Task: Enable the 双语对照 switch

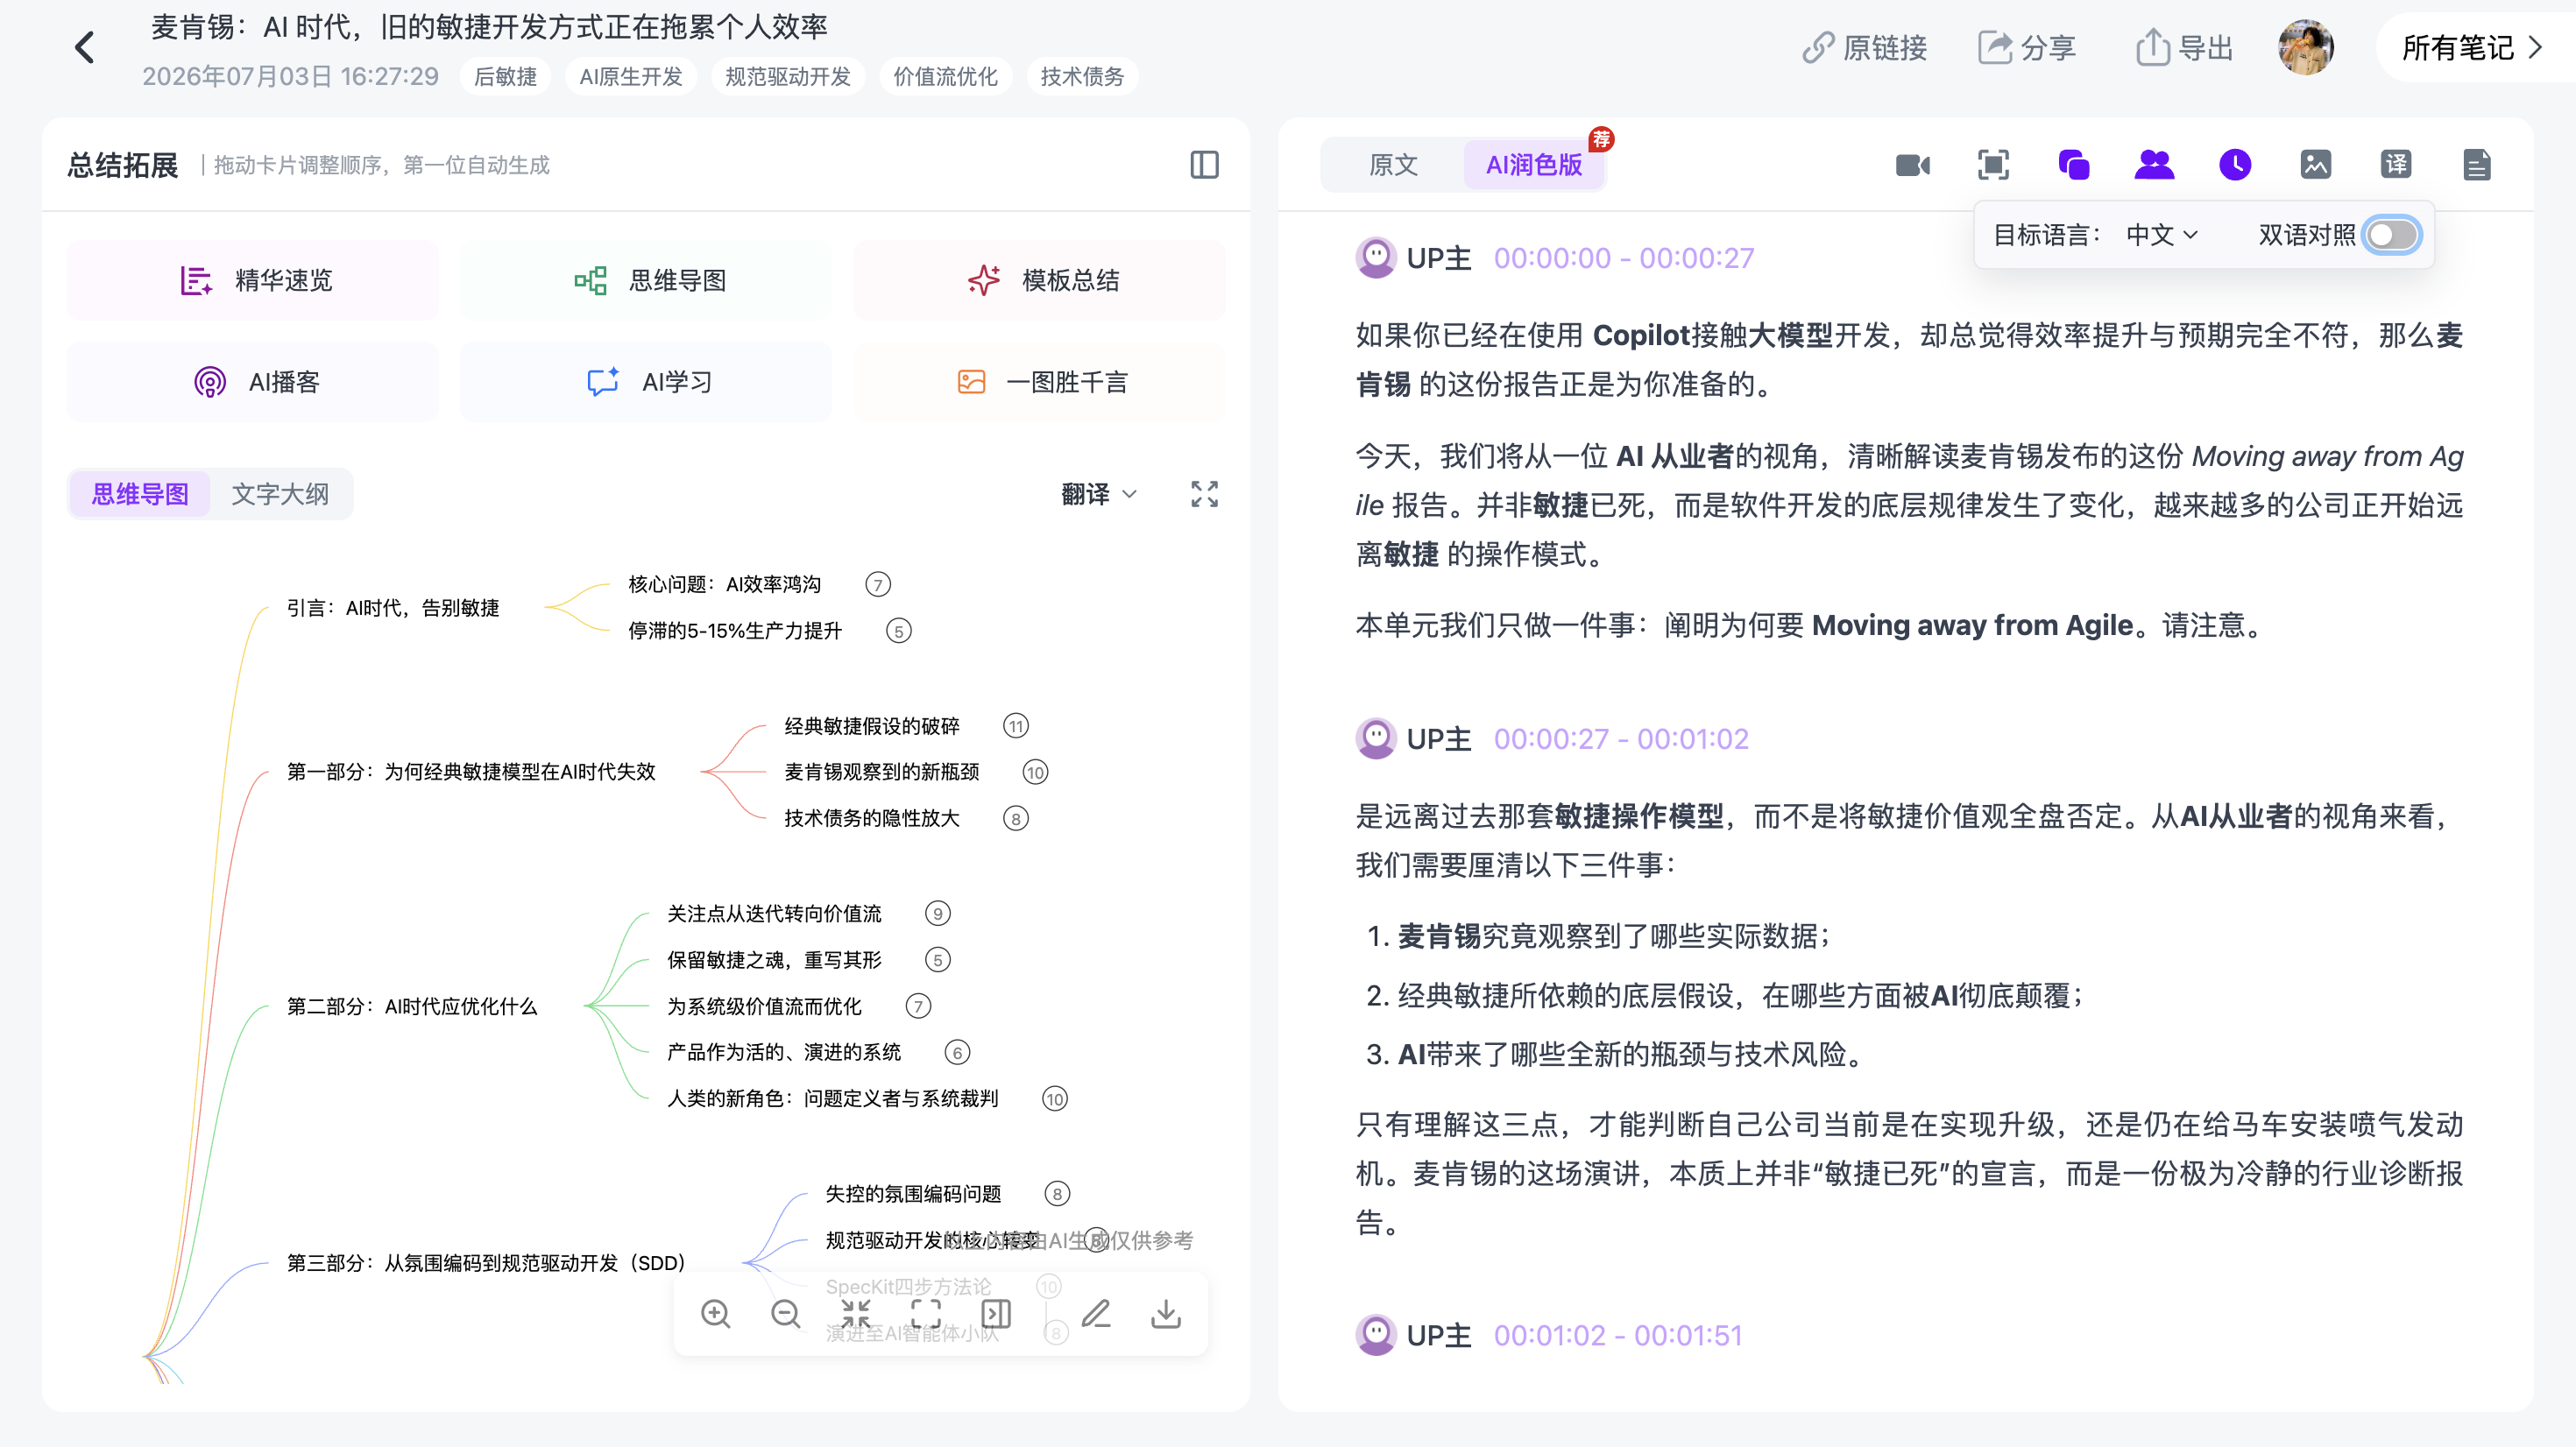Action: [2392, 235]
